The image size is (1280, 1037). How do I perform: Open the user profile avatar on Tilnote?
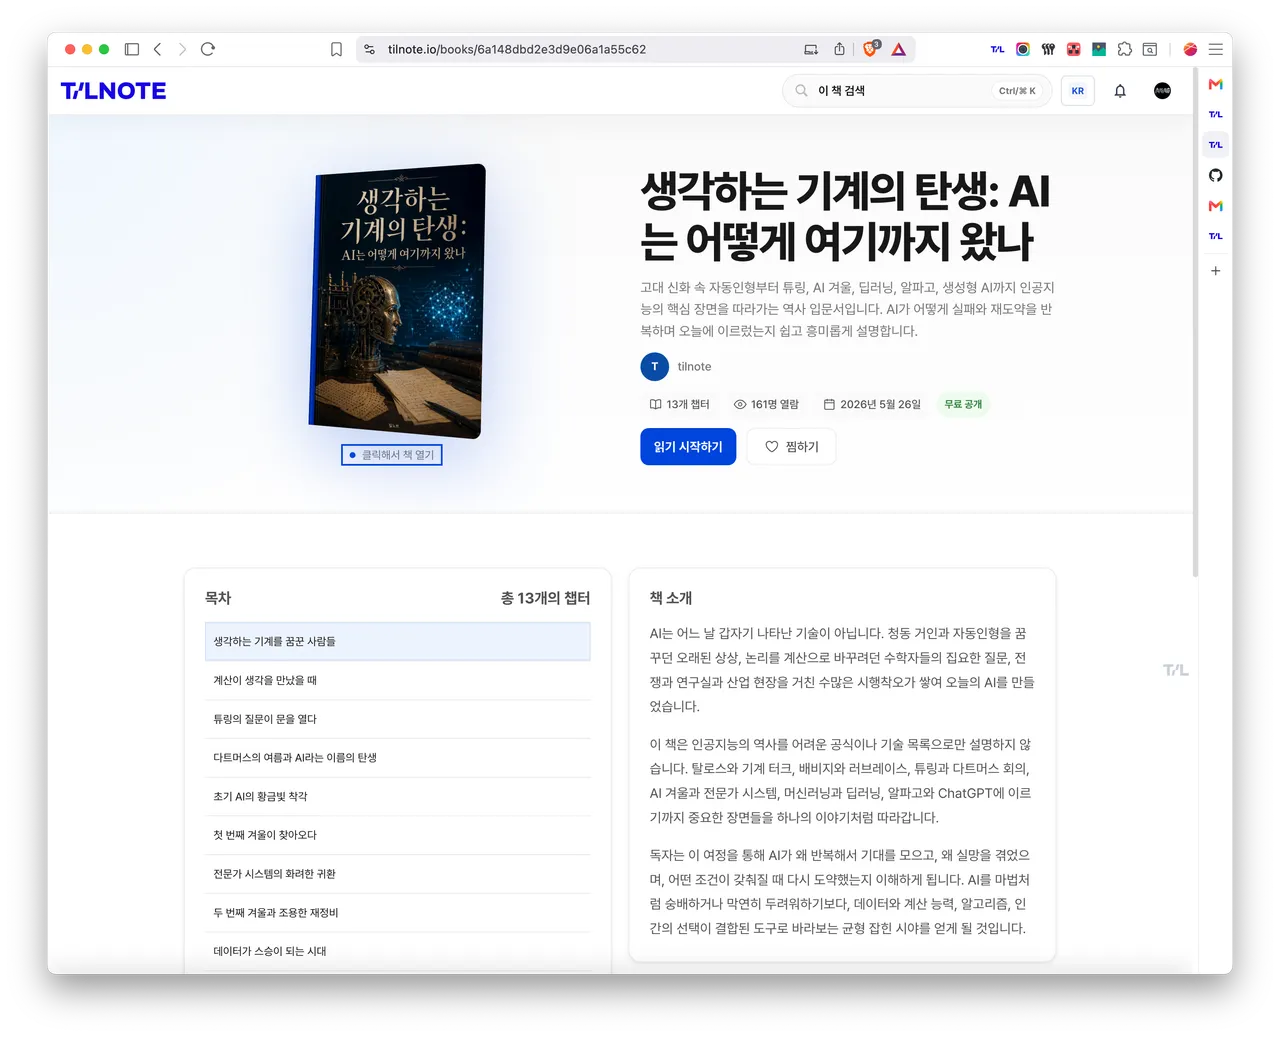(1162, 91)
